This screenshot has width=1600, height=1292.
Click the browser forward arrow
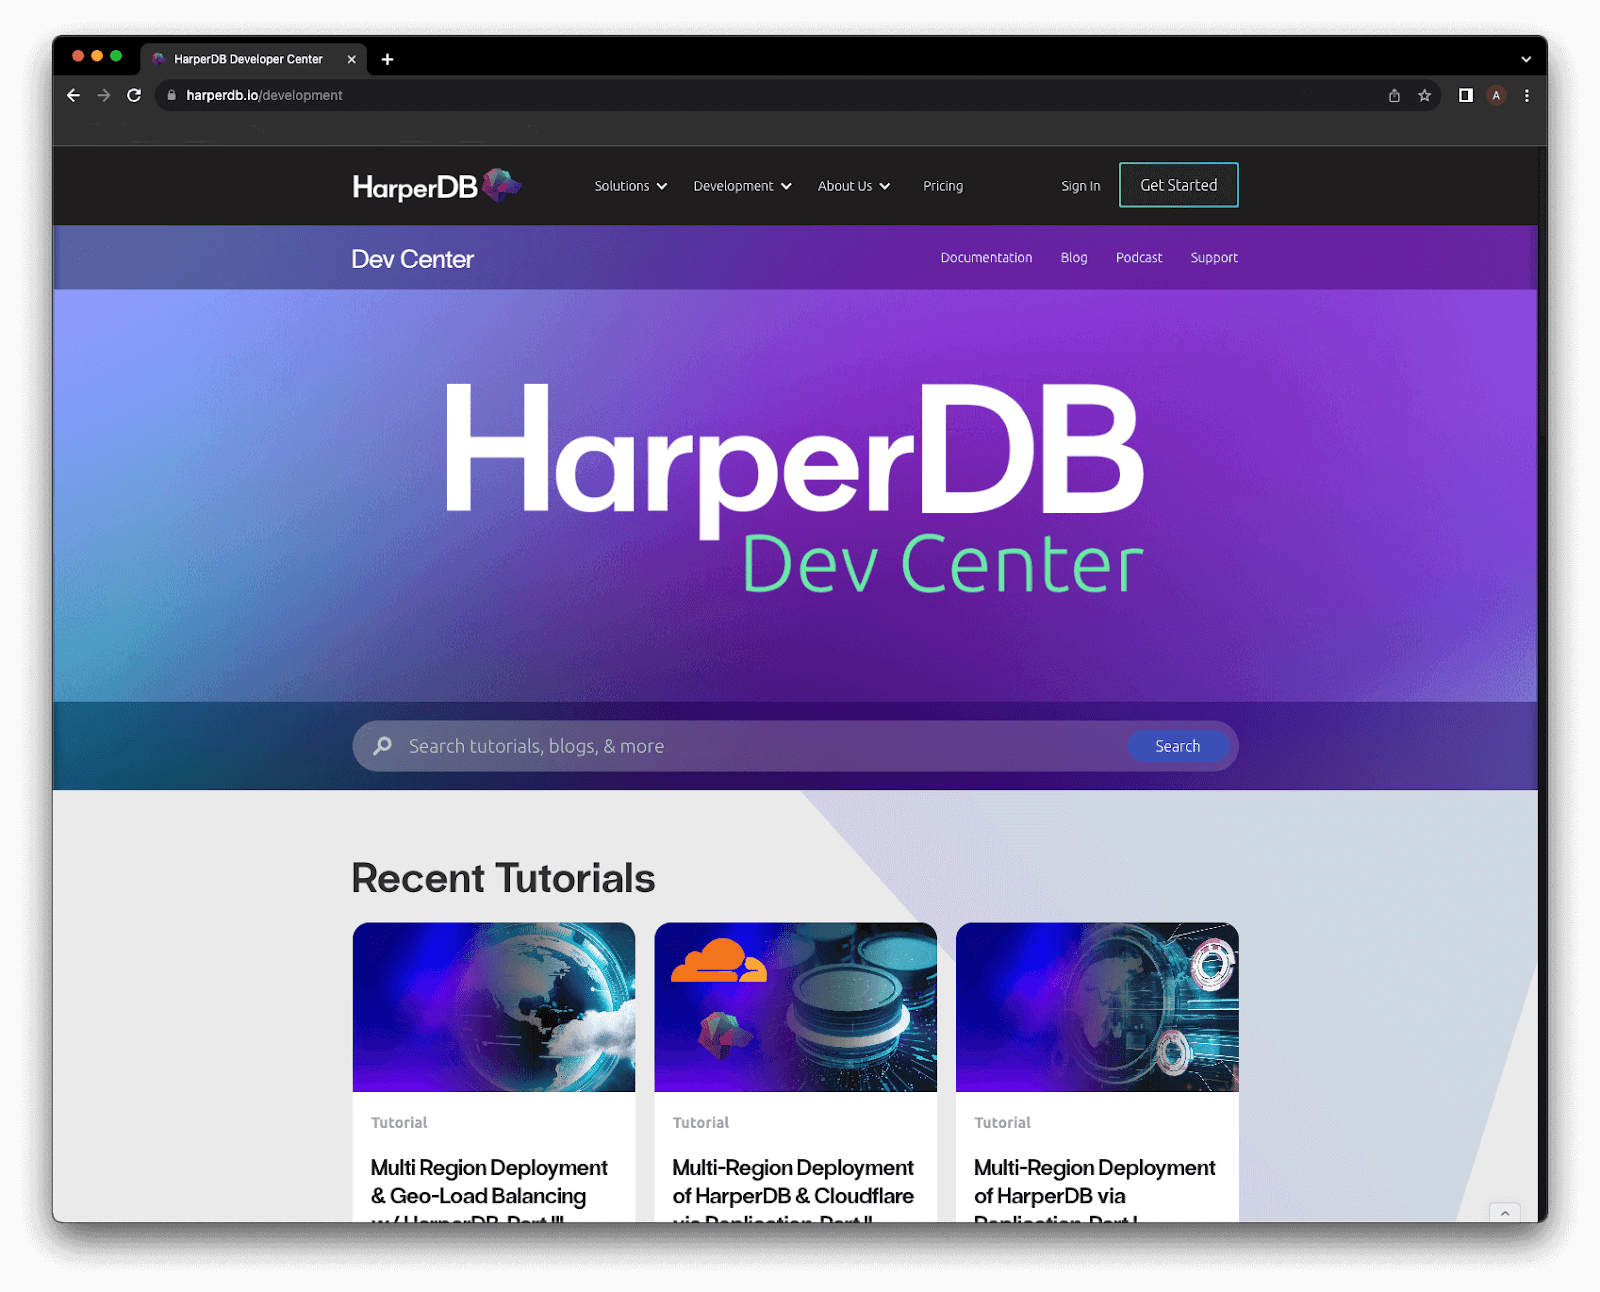104,96
